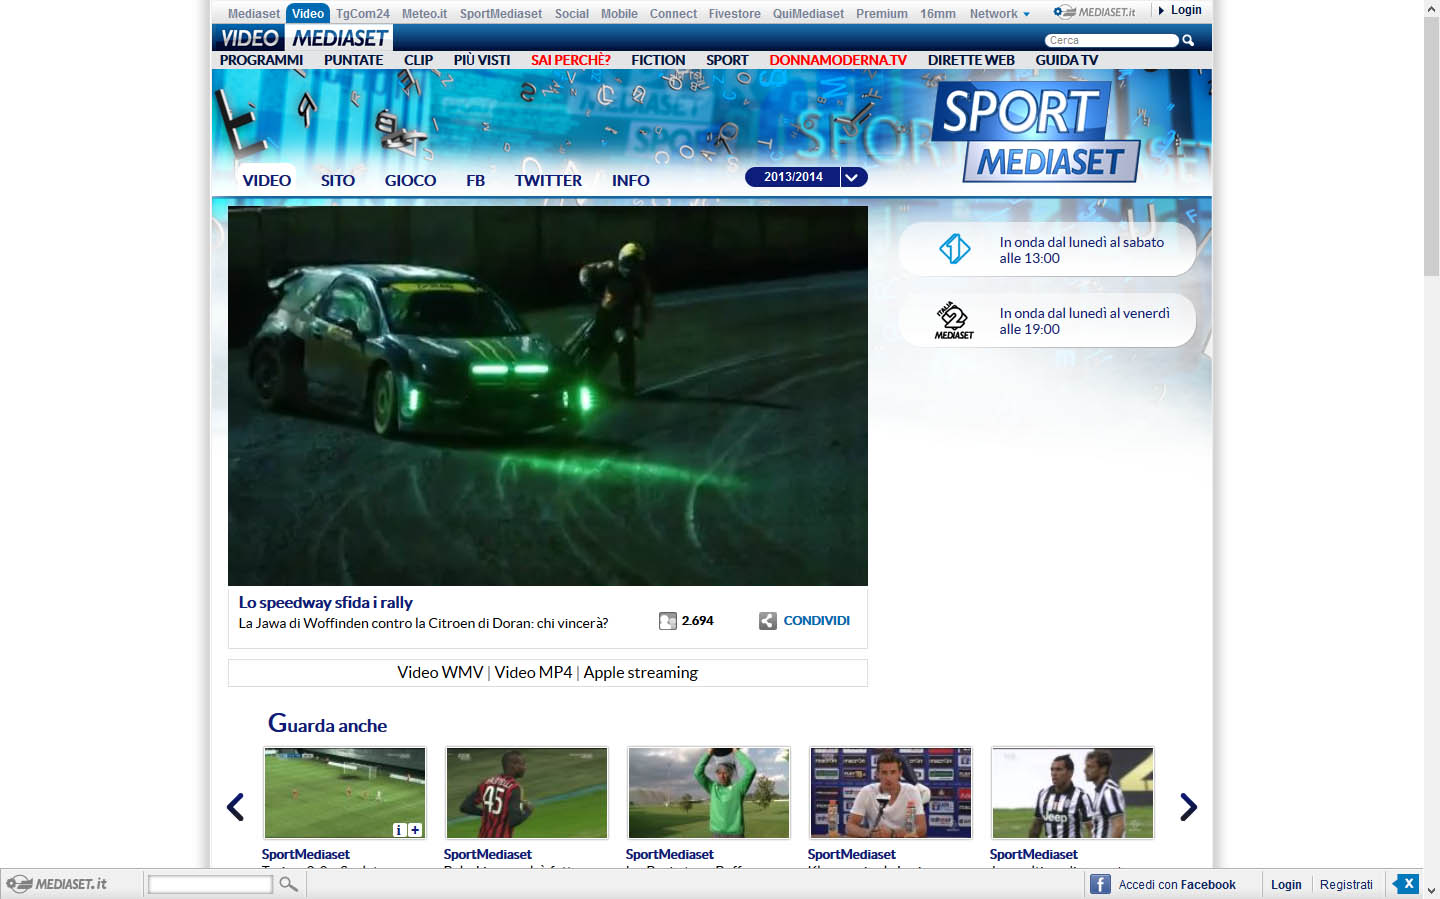
Task: Click CONDIVIDI share link
Action: click(x=816, y=621)
